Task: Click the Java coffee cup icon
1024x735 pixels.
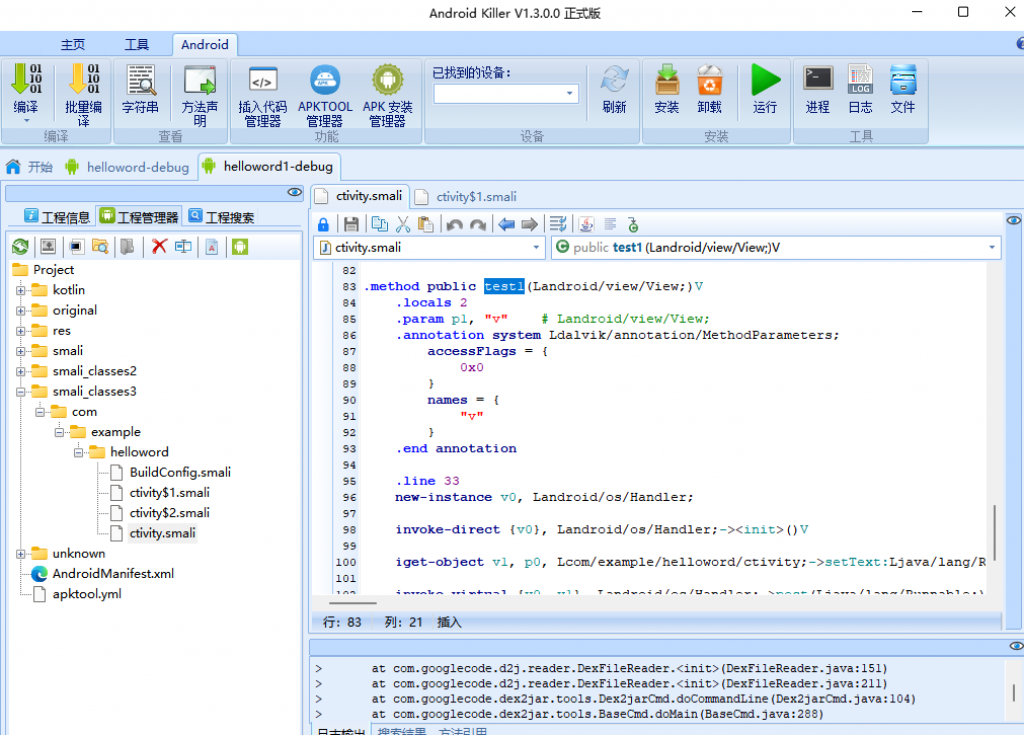Action: point(586,224)
